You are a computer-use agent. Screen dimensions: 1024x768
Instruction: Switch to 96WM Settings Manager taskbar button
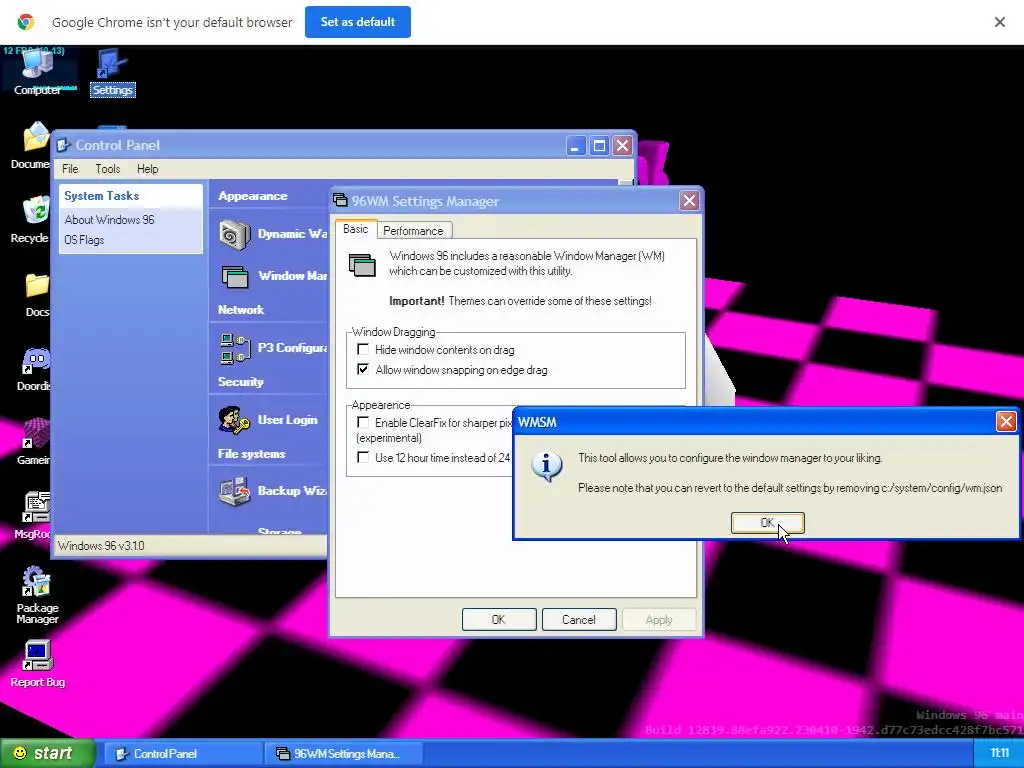344,754
